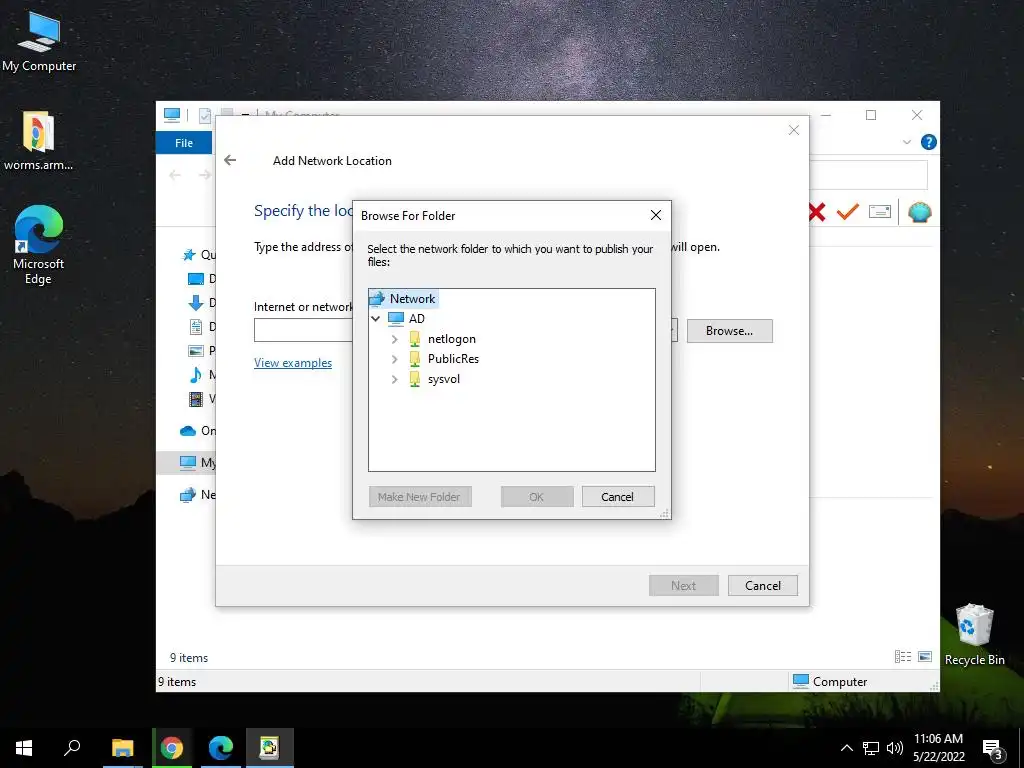Click the Network globe icon in the tree
Image resolution: width=1024 pixels, height=768 pixels.
point(377,298)
